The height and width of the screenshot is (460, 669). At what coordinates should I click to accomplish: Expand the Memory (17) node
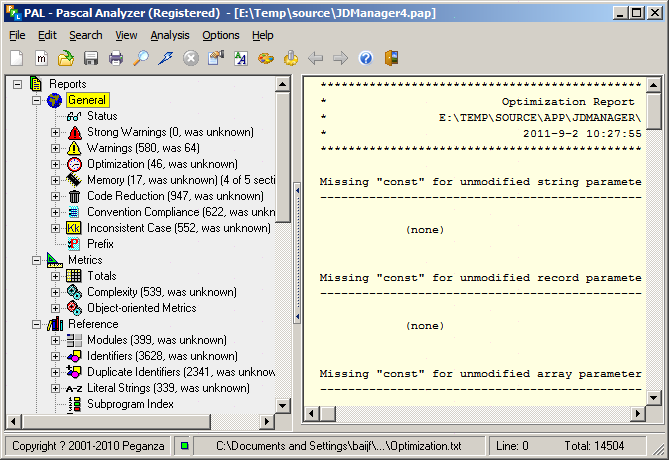(x=55, y=180)
